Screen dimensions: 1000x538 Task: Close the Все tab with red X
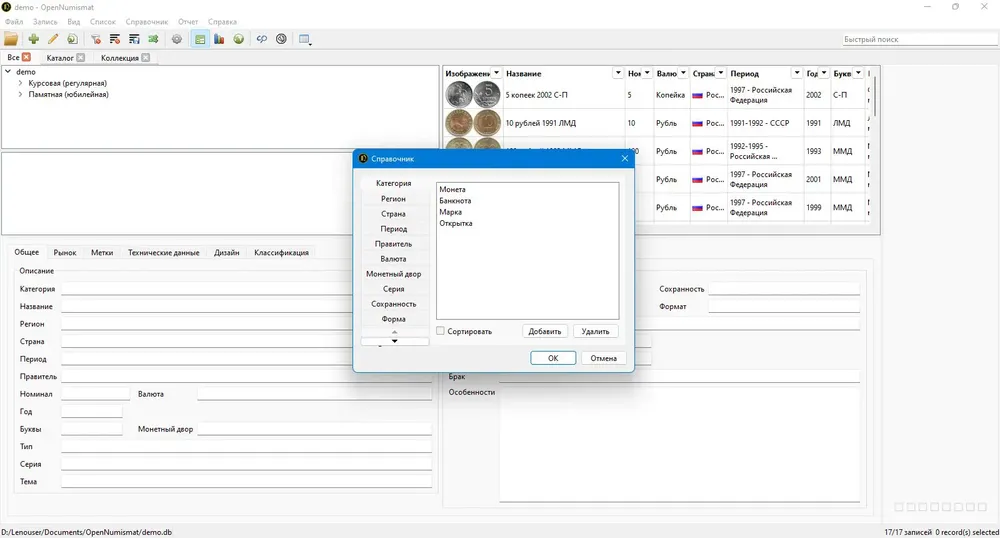point(26,57)
